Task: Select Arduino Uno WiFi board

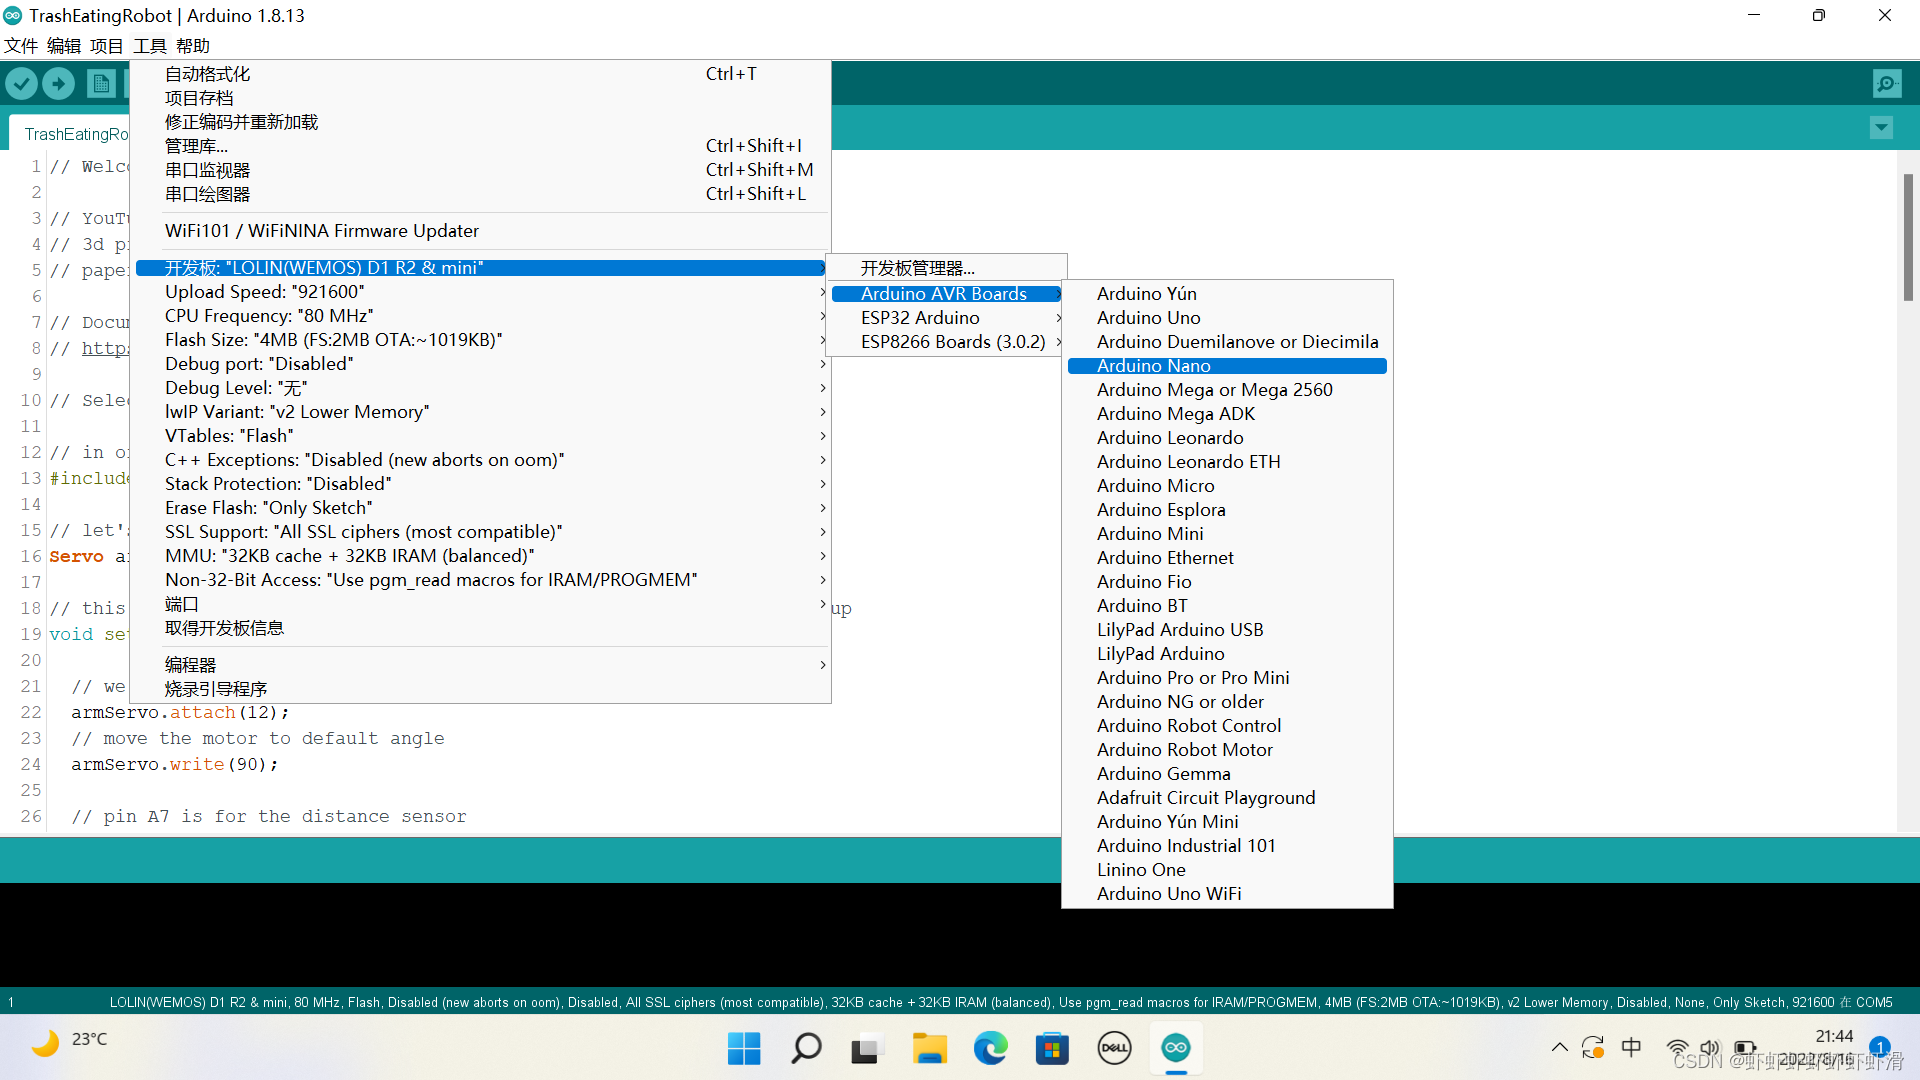Action: [1227, 894]
